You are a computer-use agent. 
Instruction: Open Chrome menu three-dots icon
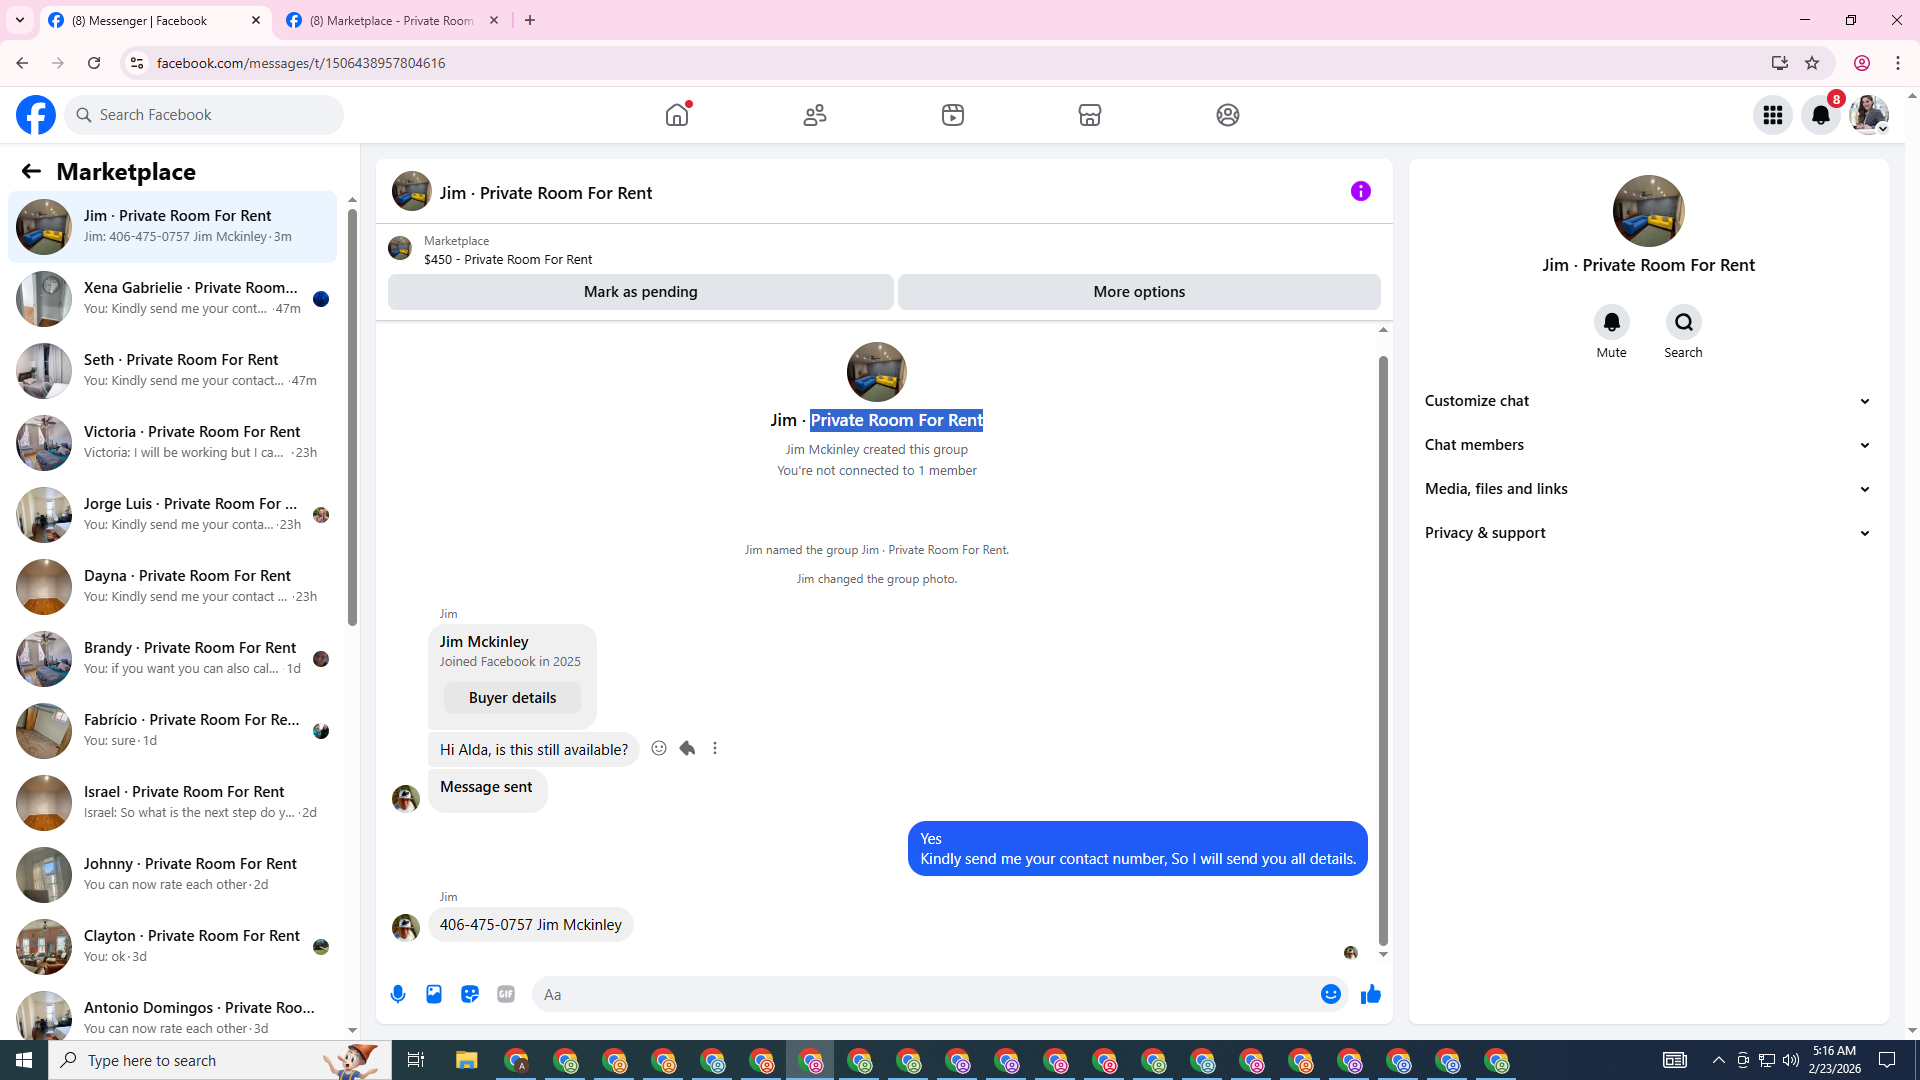tap(1898, 63)
